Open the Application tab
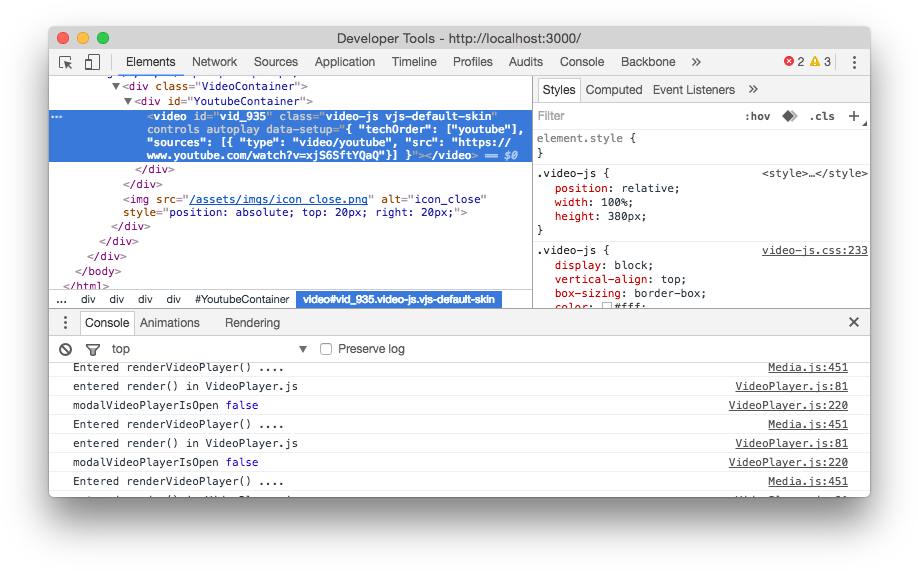This screenshot has width=918, height=571. (x=345, y=62)
